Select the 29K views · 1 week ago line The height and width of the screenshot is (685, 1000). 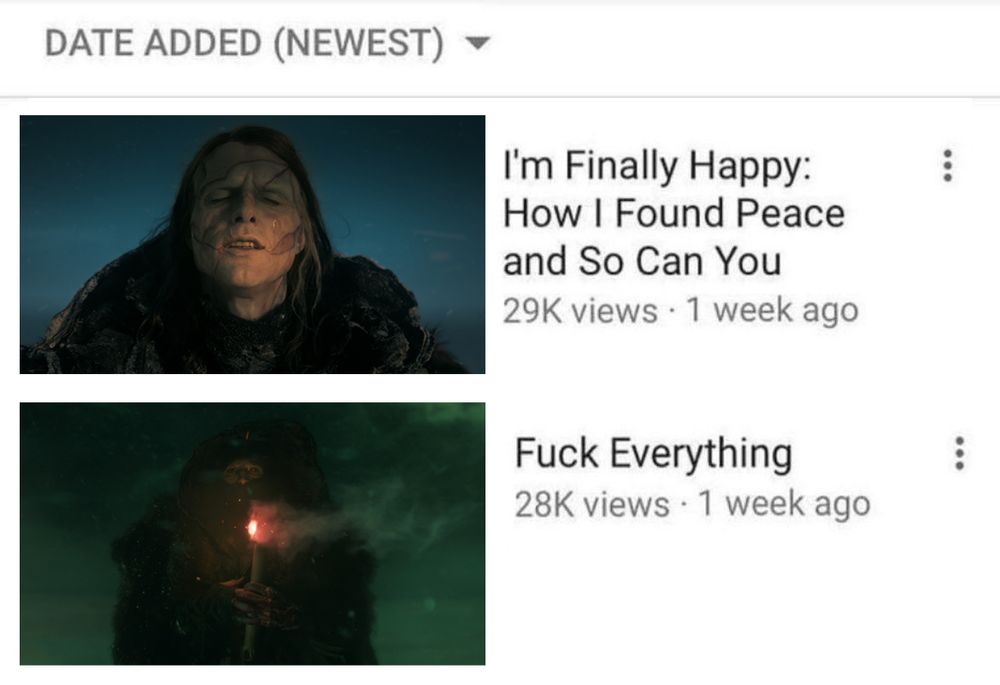click(680, 311)
